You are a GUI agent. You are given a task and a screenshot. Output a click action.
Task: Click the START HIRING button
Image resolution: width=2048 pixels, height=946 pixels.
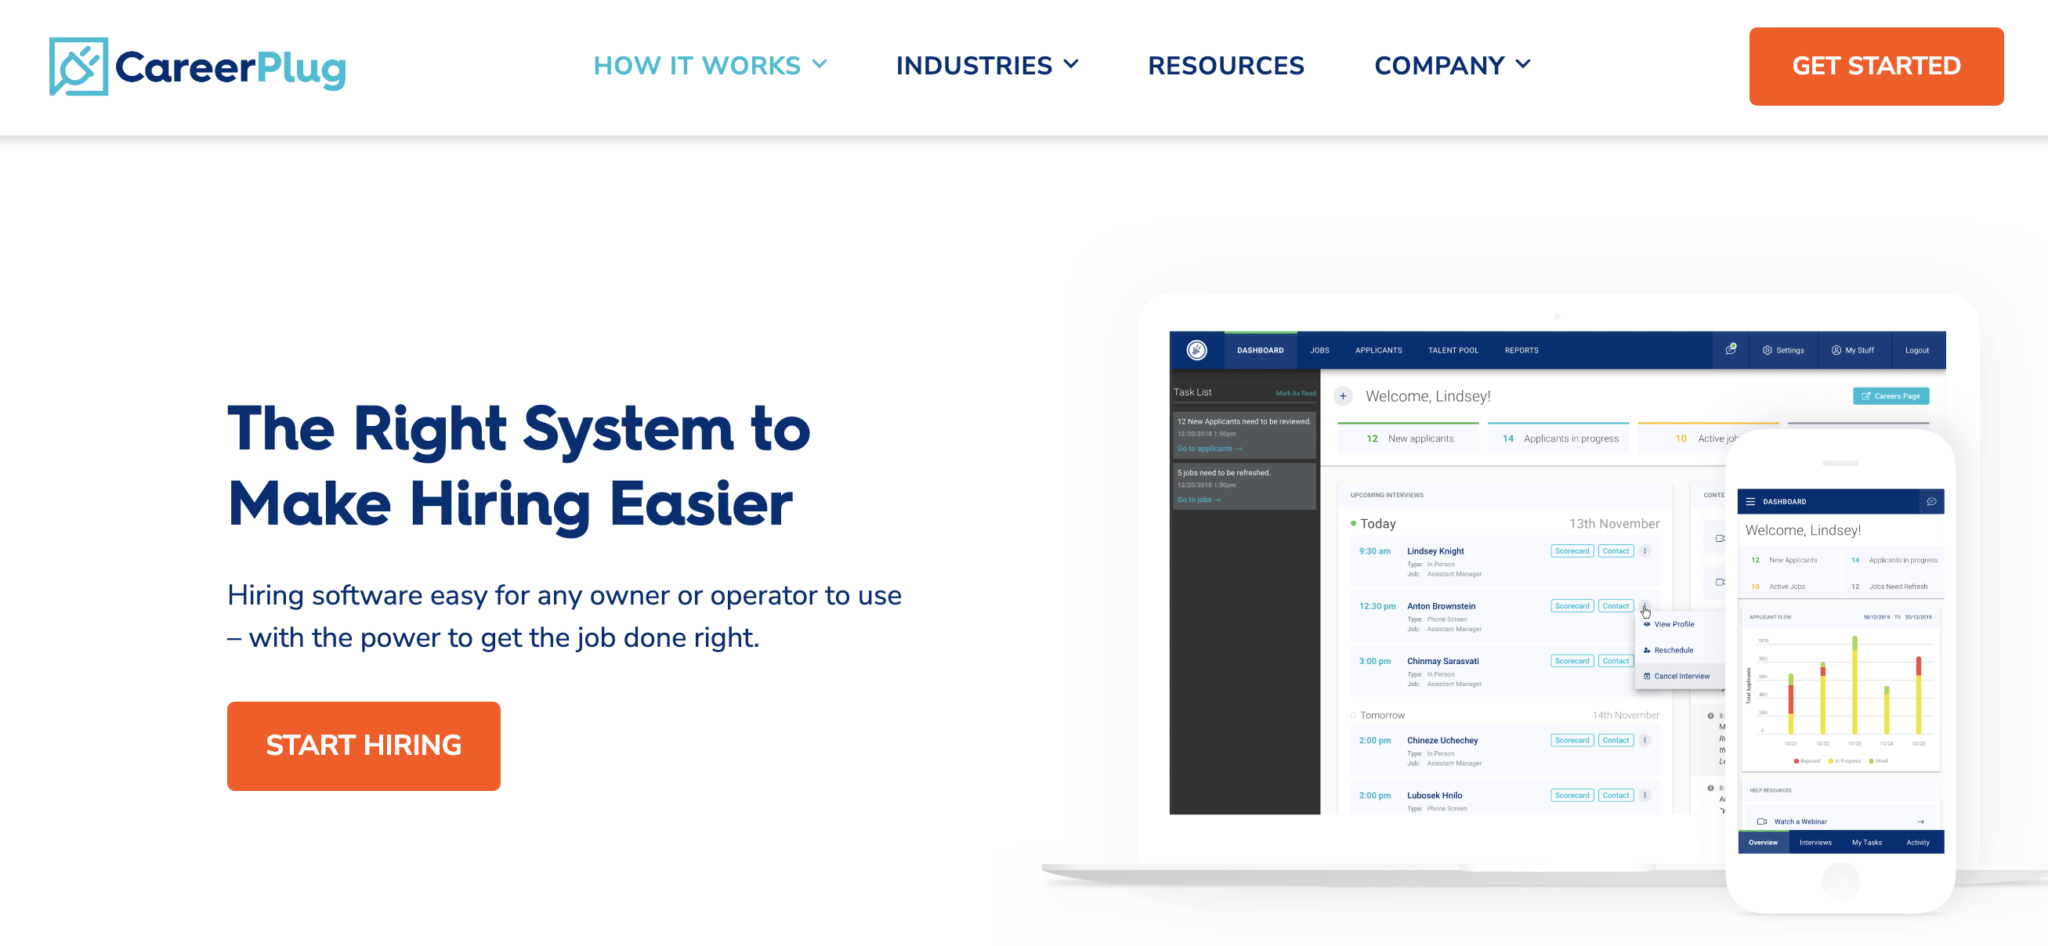[363, 745]
